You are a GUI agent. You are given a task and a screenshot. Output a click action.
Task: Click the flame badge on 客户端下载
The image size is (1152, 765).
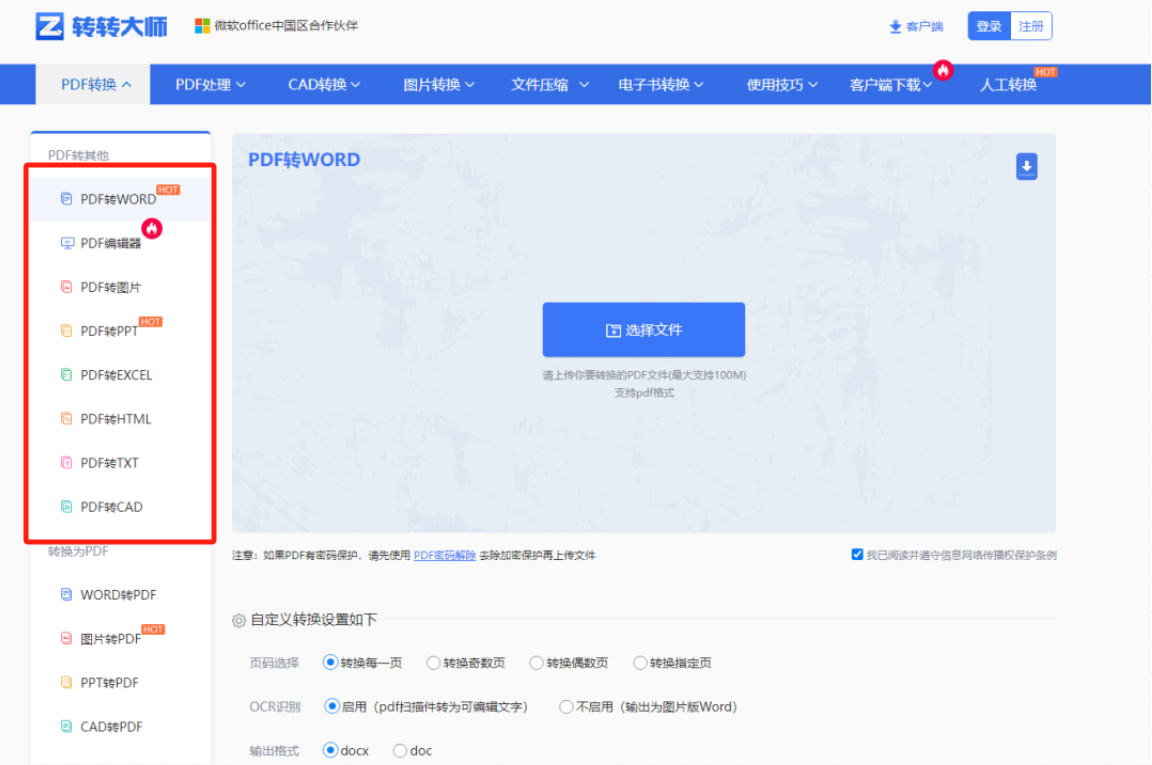point(943,71)
